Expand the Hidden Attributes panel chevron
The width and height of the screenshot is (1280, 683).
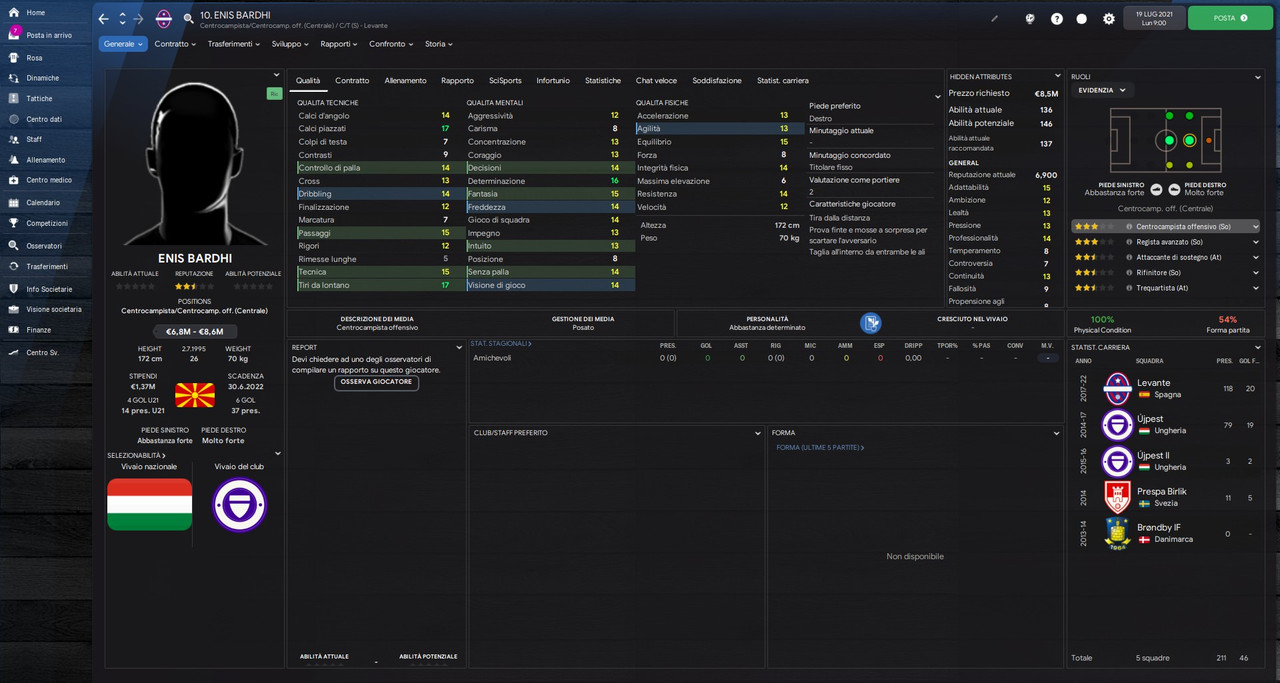(x=1057, y=76)
